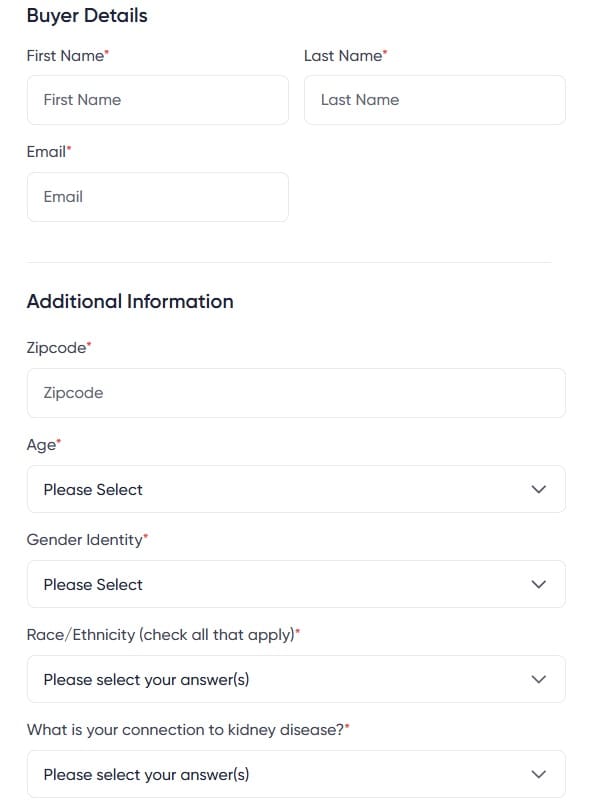The image size is (609, 807).
Task: Click the First Name input field
Action: (157, 100)
